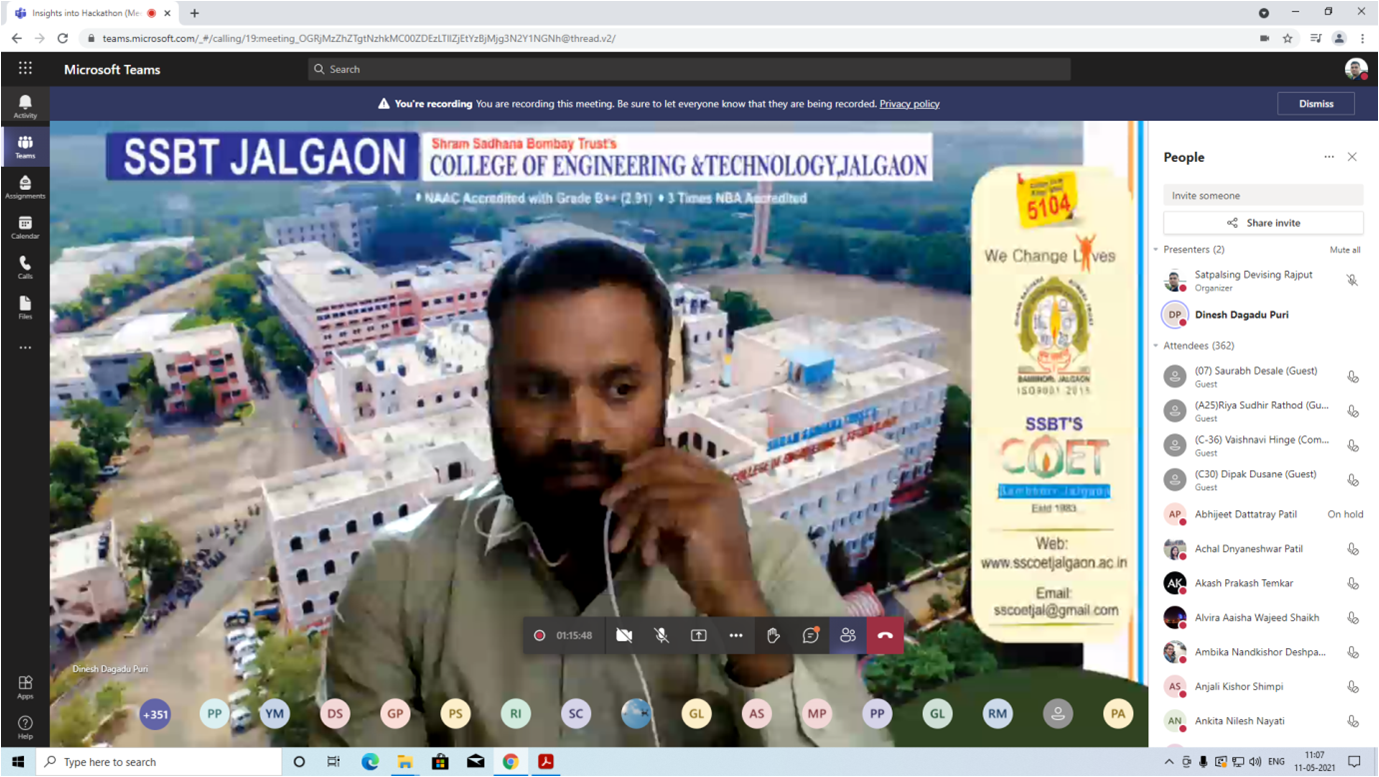
Task: Click the +351 more participants bubble
Action: pos(155,714)
